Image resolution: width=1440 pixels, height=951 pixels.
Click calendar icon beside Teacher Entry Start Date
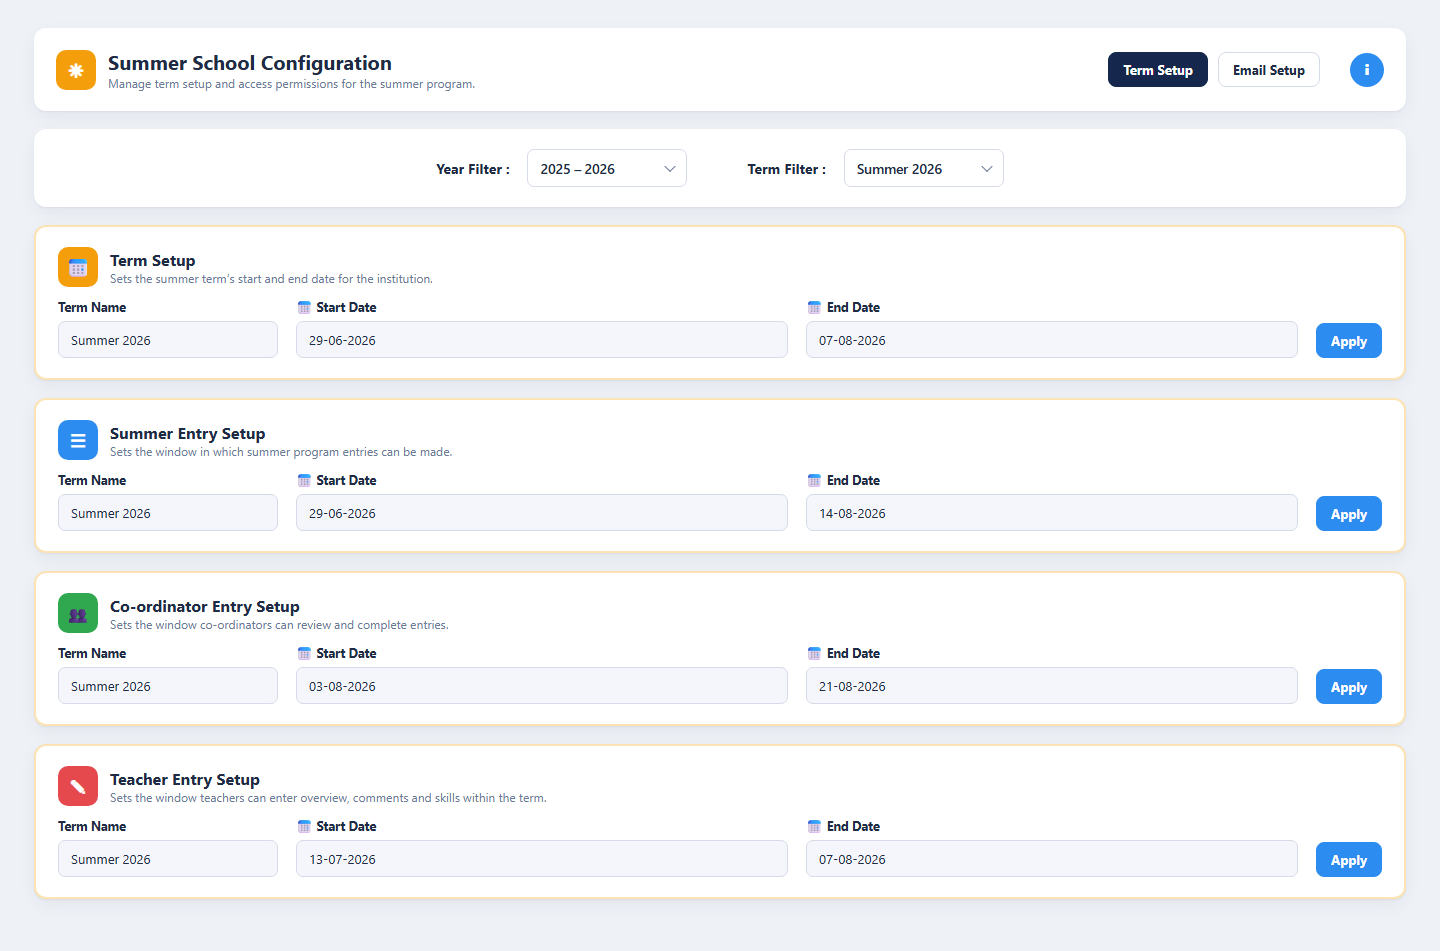tap(304, 826)
